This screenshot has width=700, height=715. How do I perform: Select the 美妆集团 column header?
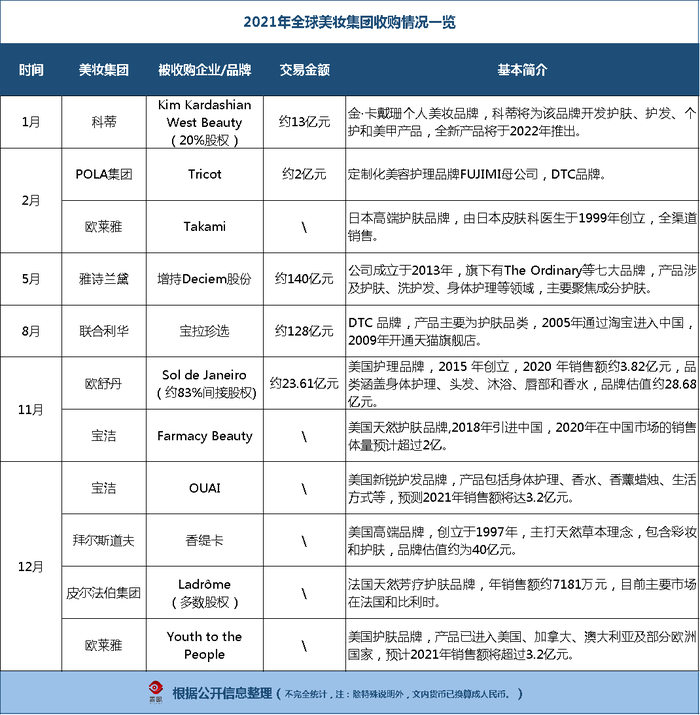tap(104, 70)
